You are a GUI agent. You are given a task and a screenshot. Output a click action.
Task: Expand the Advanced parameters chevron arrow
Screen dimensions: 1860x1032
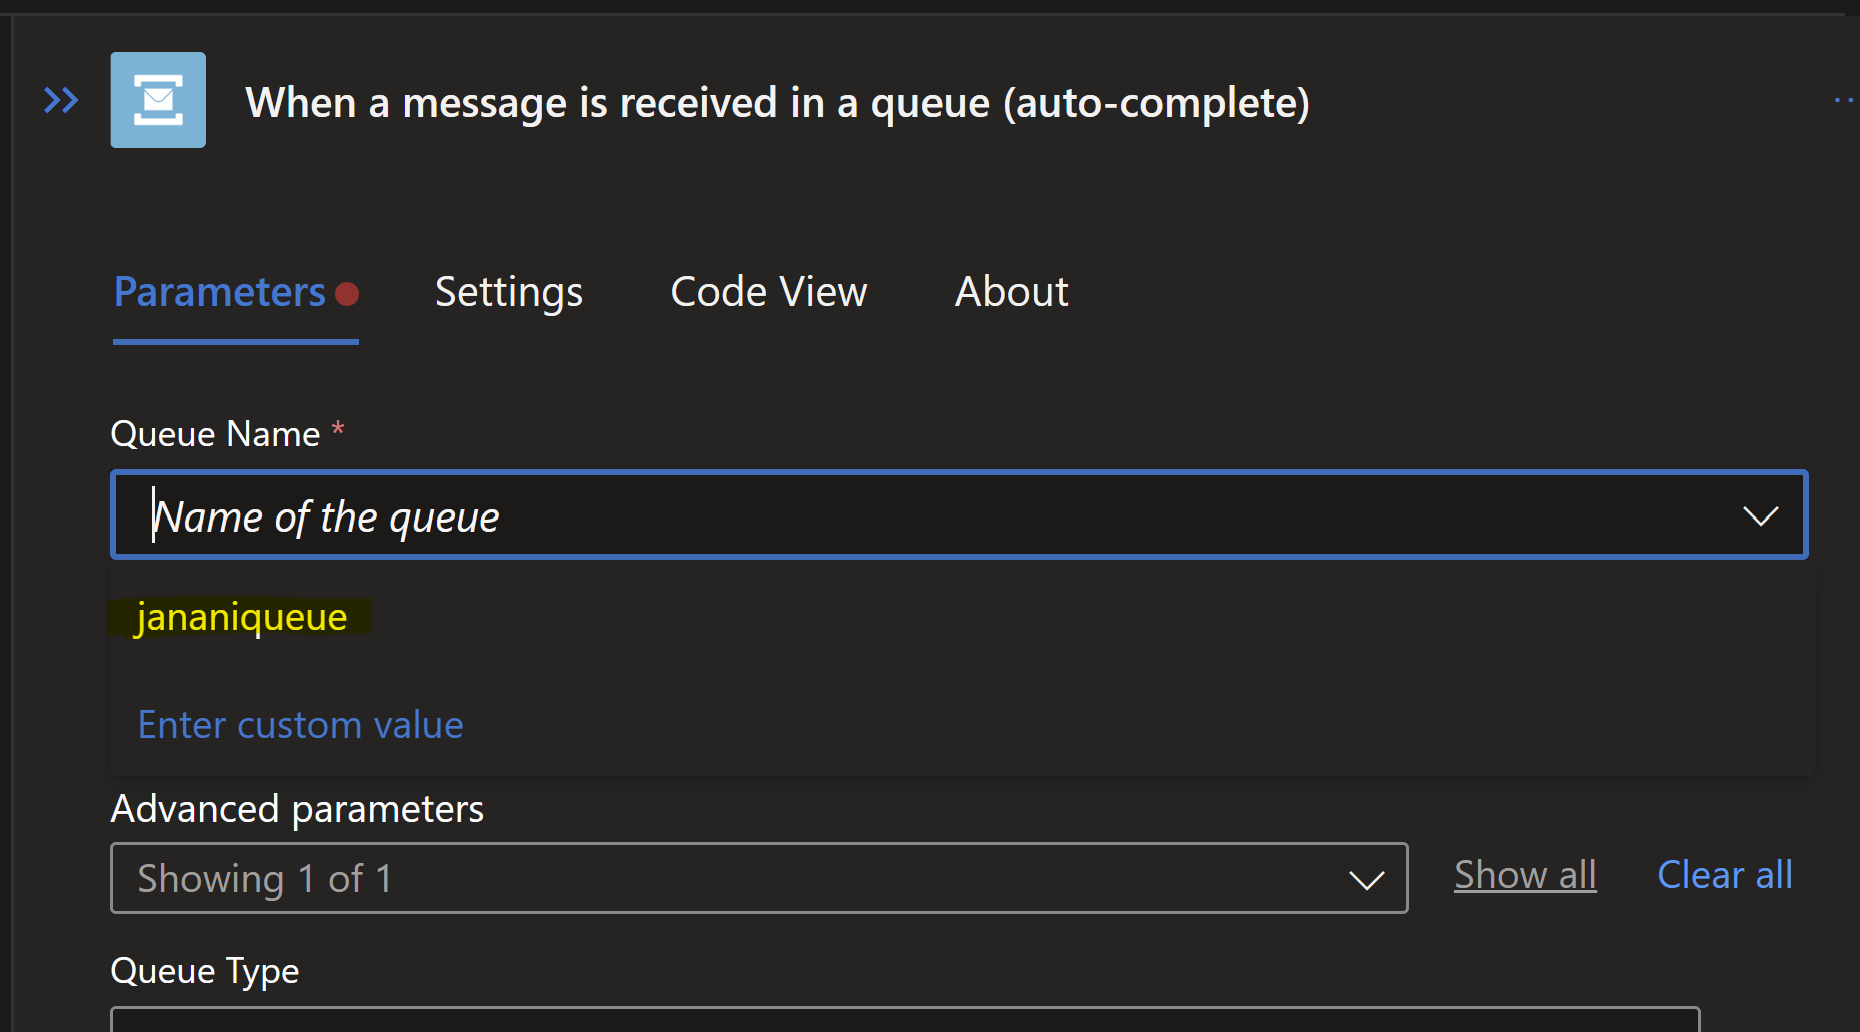(x=1366, y=879)
